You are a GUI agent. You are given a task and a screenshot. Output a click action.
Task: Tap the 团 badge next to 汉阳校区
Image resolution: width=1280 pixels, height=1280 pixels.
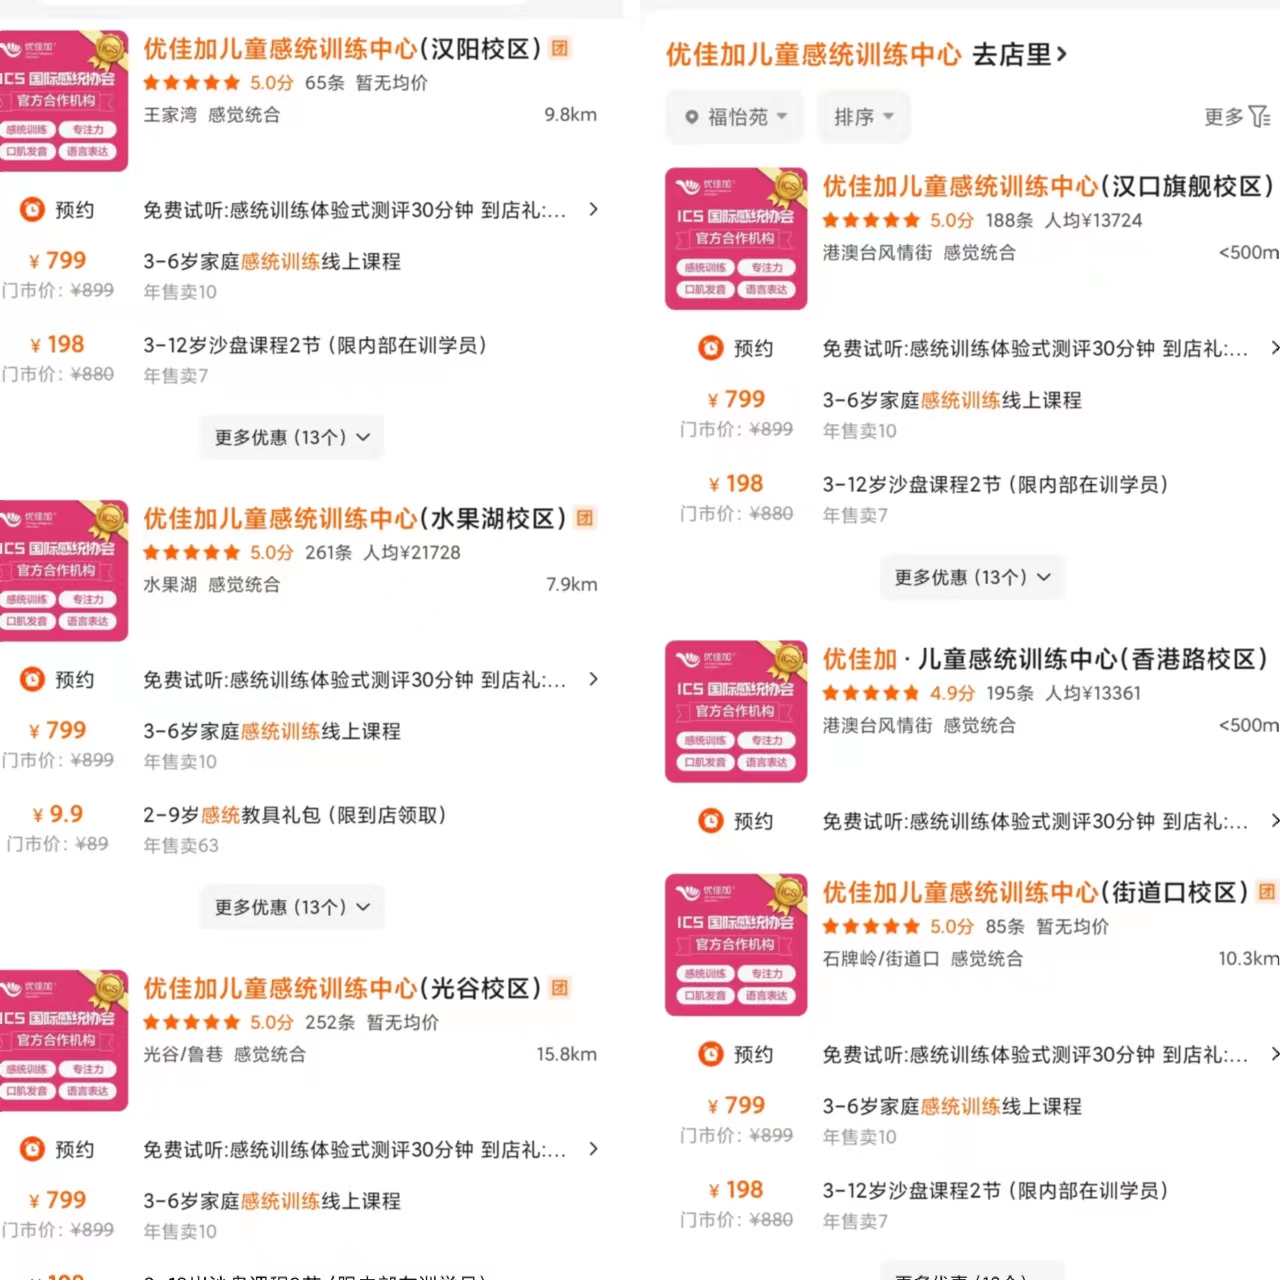point(560,48)
